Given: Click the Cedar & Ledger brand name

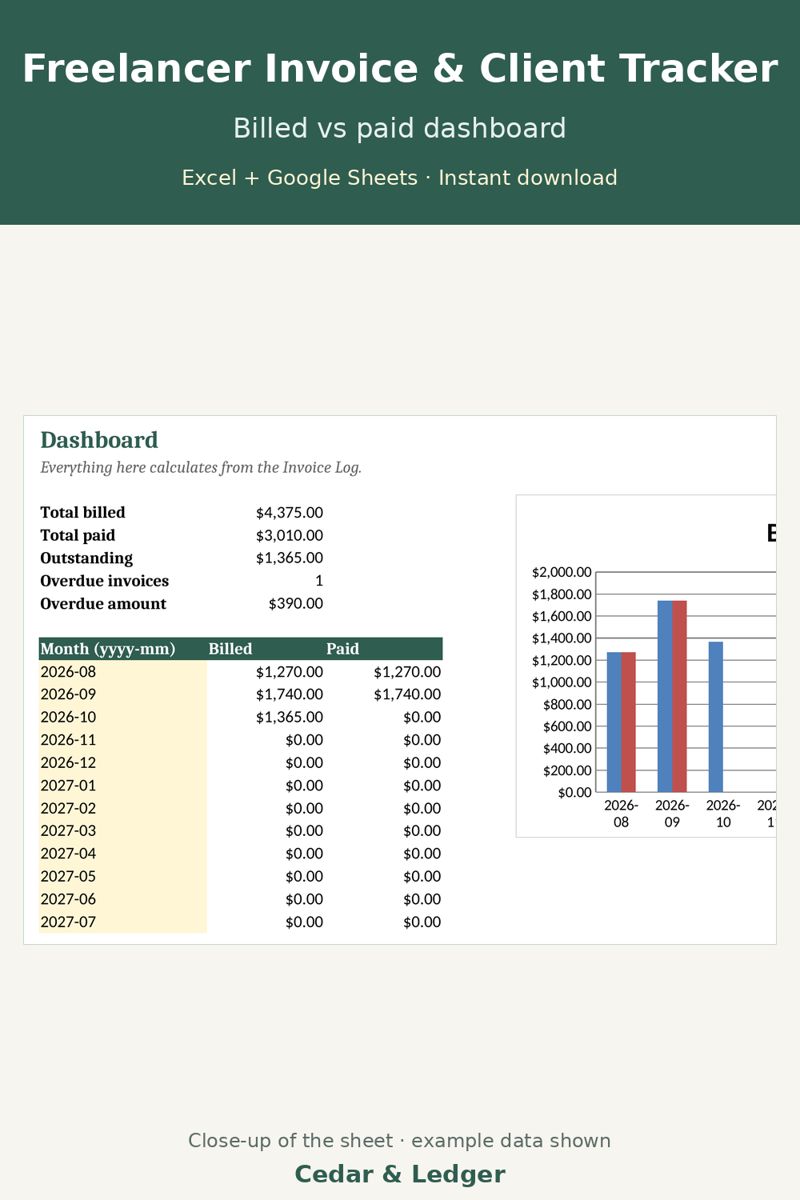Looking at the screenshot, I should 400,1174.
